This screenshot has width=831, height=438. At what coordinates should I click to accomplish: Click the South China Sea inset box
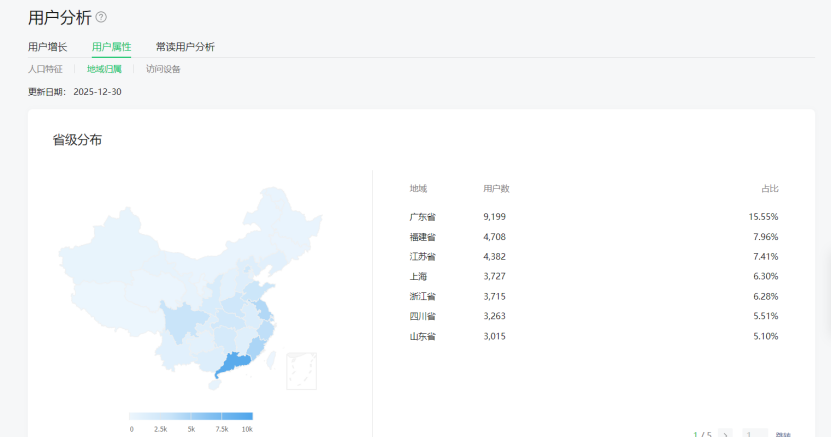point(302,370)
